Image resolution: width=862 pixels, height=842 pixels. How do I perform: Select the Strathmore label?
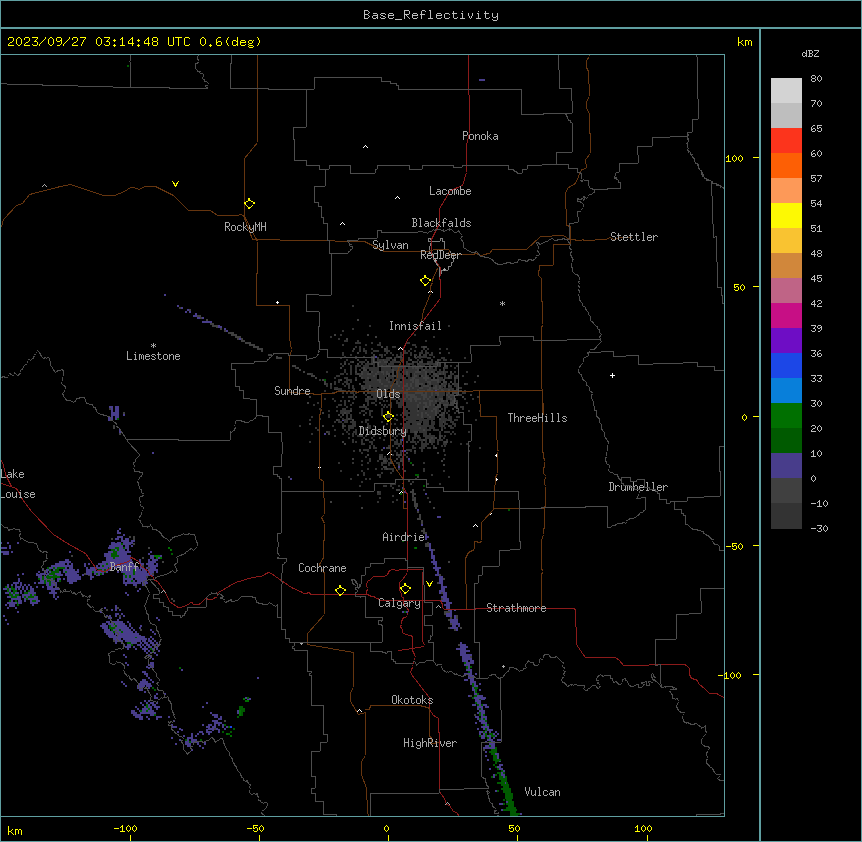[516, 608]
